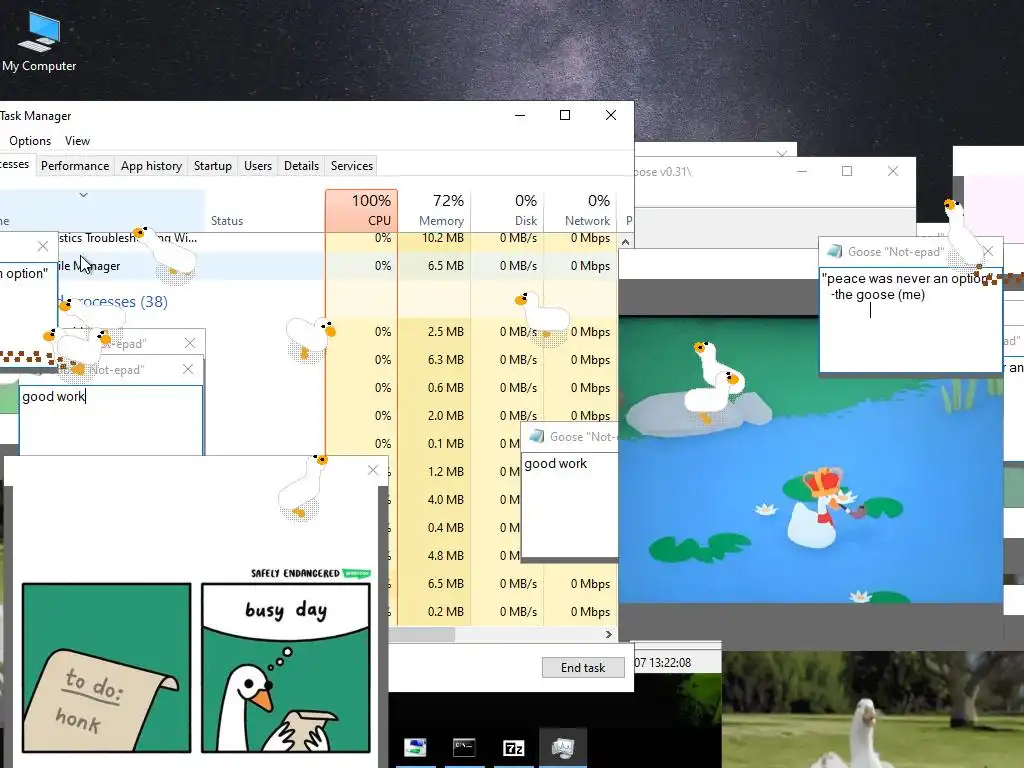The height and width of the screenshot is (768, 1024).
Task: Click the goose pond picture
Action: [x=810, y=460]
